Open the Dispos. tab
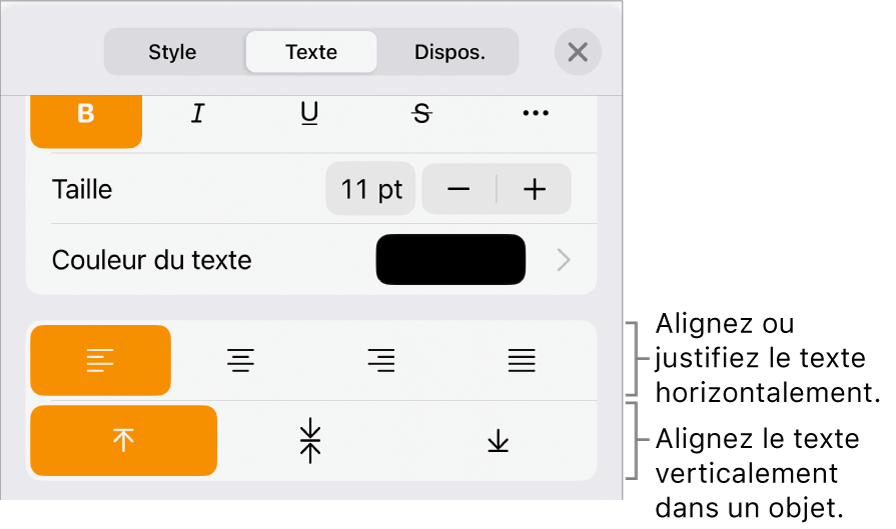The image size is (896, 529). tap(450, 52)
